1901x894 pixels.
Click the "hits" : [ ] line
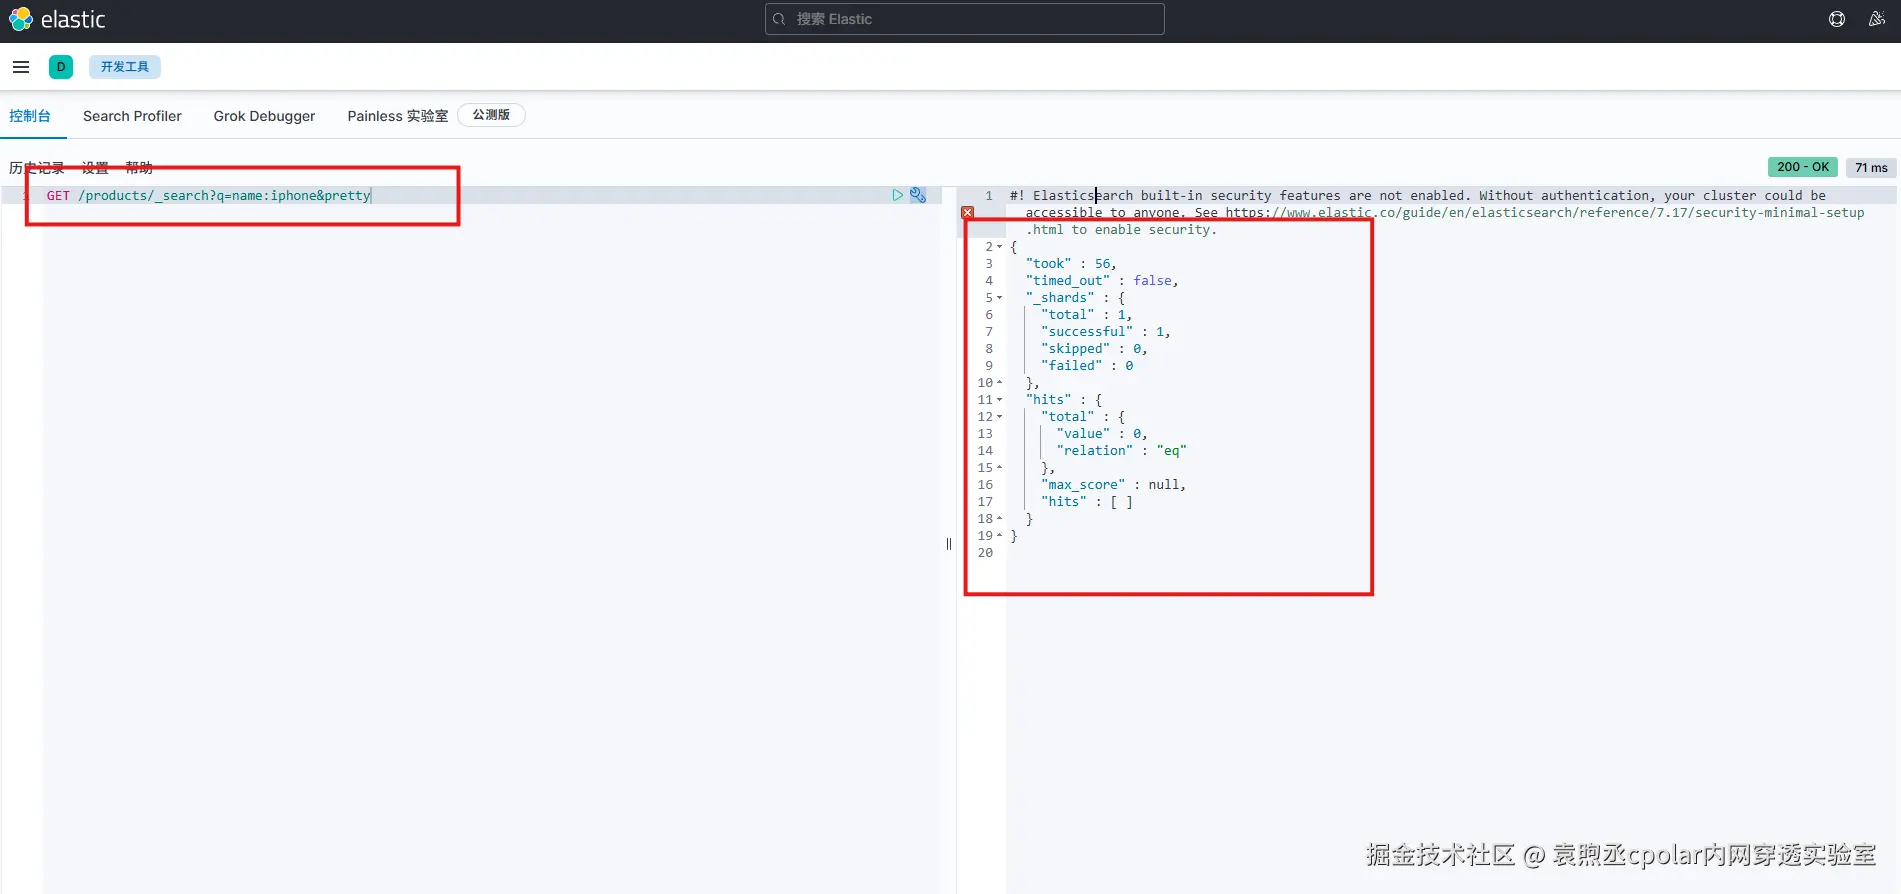click(1087, 502)
